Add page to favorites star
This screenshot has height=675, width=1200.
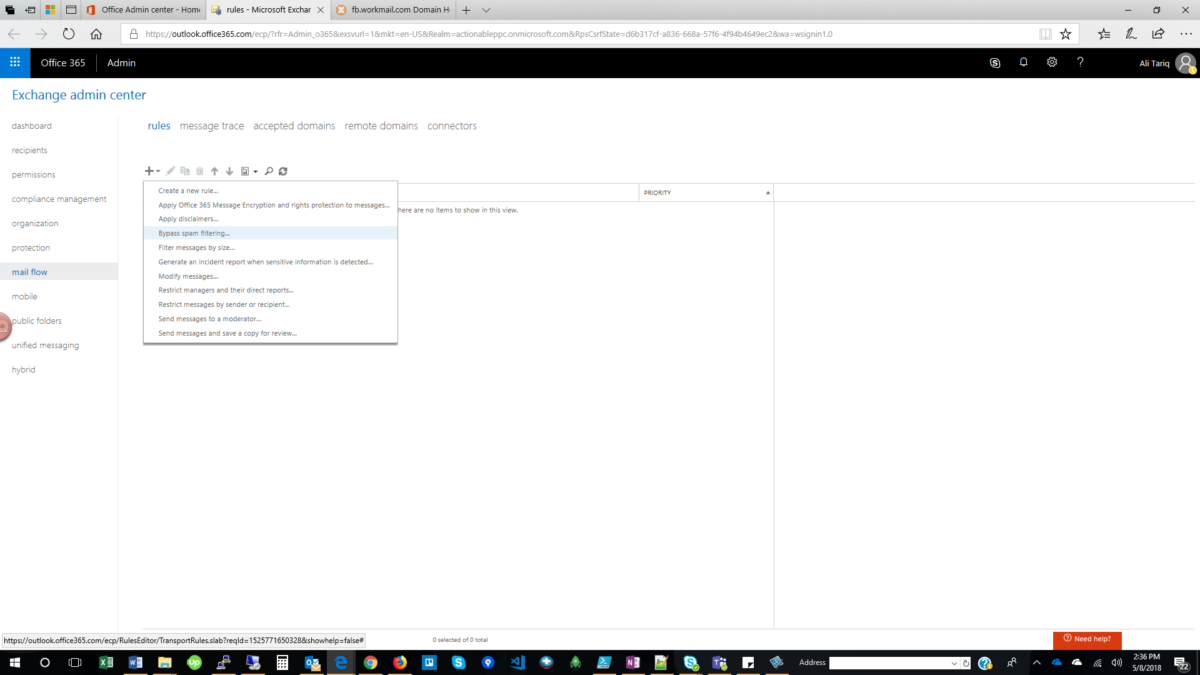click(x=1066, y=33)
